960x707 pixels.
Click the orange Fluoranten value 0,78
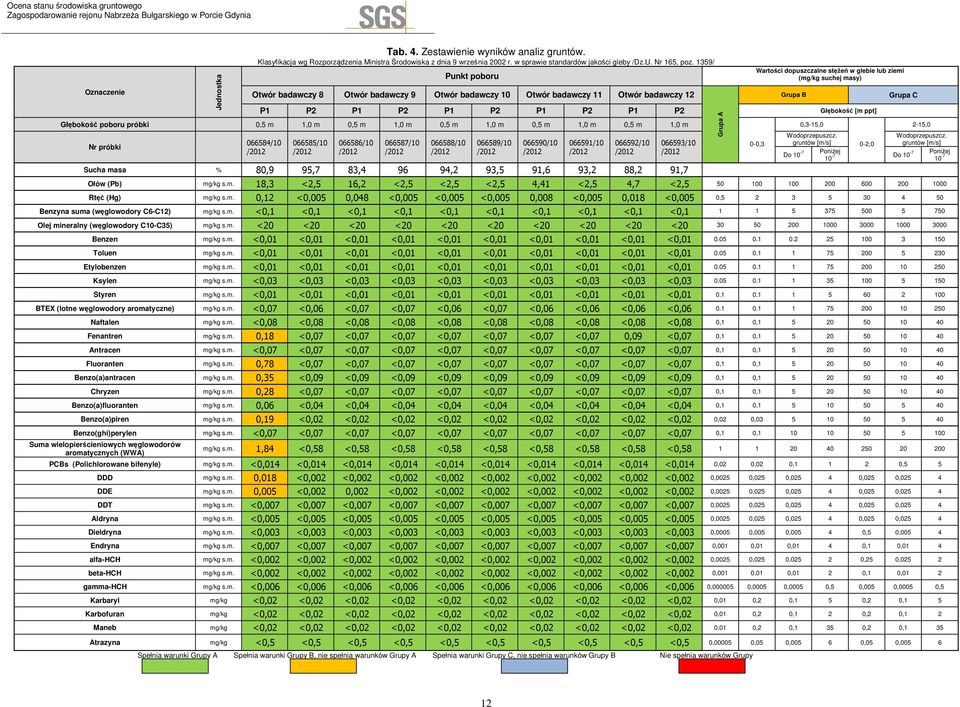[x=264, y=364]
